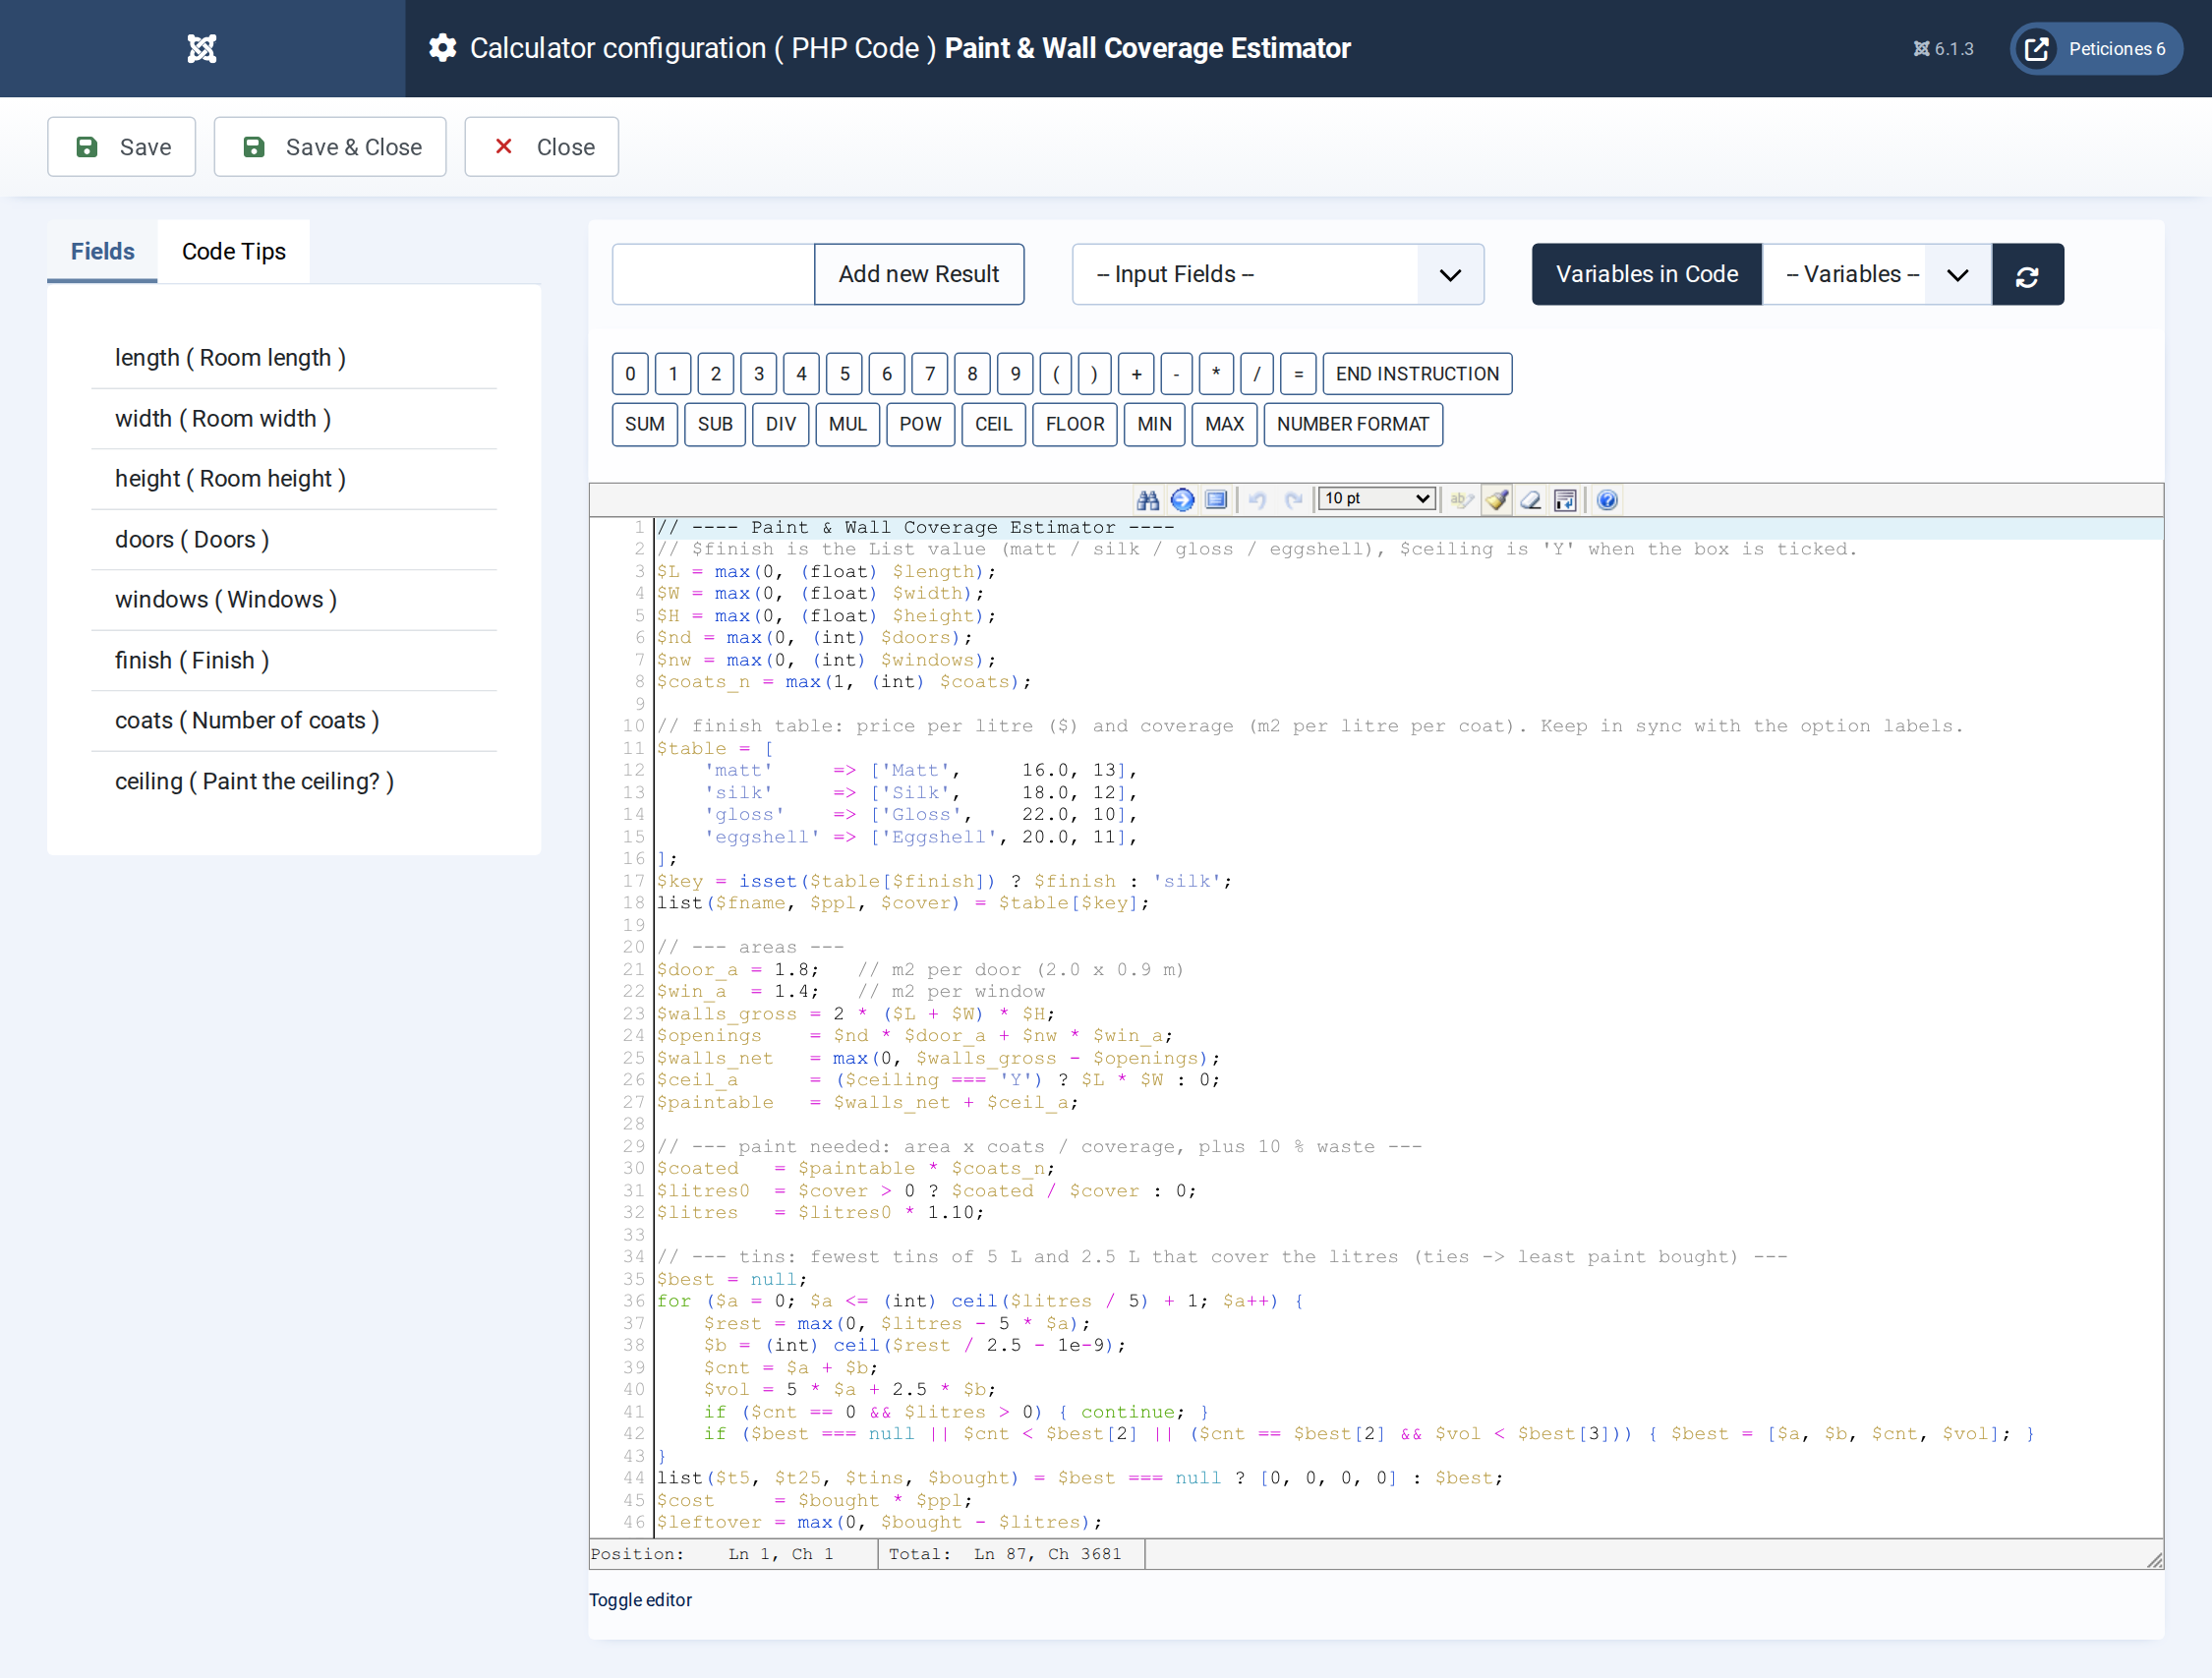Screen dimensions: 2212x1678
Task: Click the FLOOR function button
Action: coord(1075,424)
